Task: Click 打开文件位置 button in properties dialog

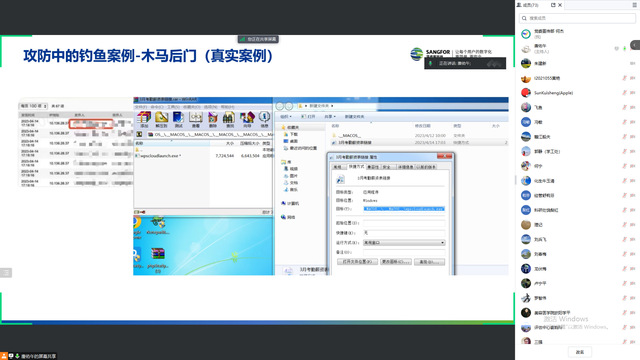Action: coord(357,262)
